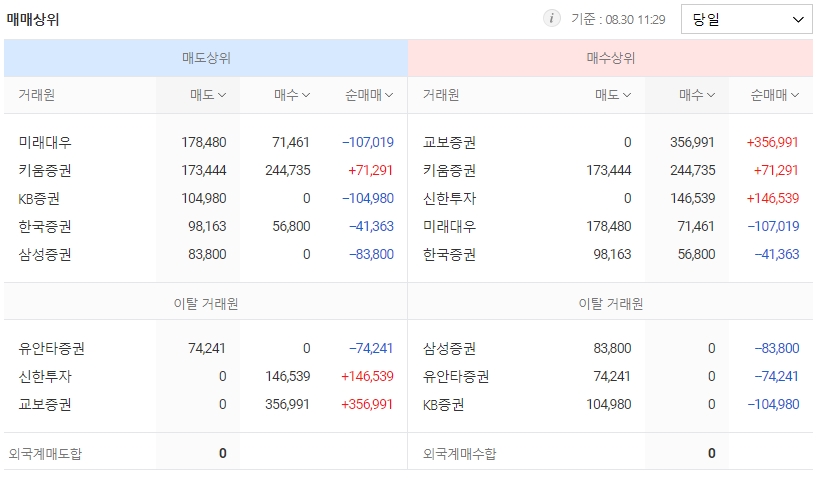Select KB증권 row in 매도상위 table

coord(206,199)
